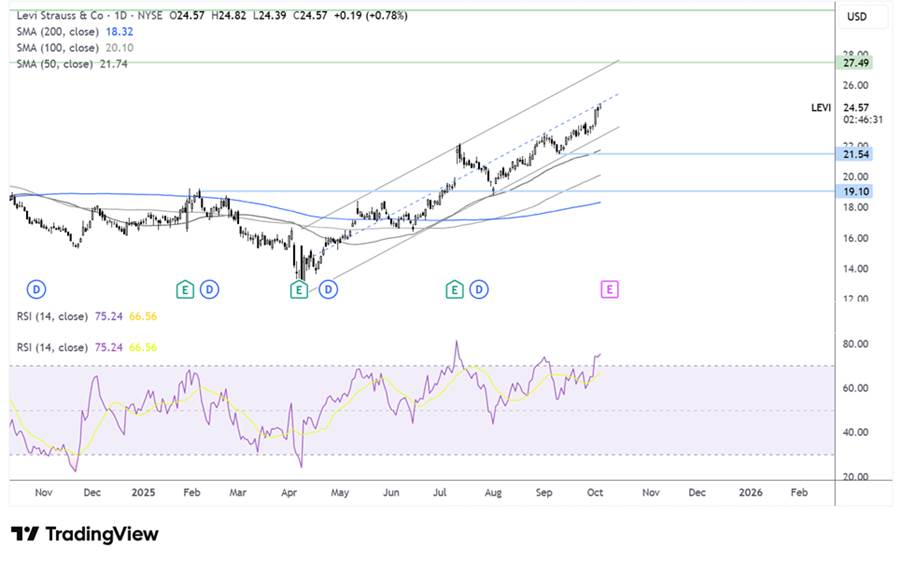Click the Apr label on time axis
902x562 pixels.
pyautogui.click(x=289, y=492)
